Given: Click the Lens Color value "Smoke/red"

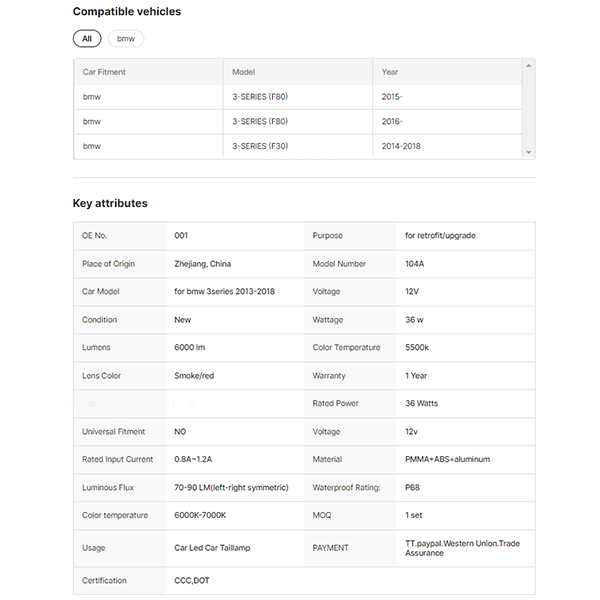Looking at the screenshot, I should [196, 376].
